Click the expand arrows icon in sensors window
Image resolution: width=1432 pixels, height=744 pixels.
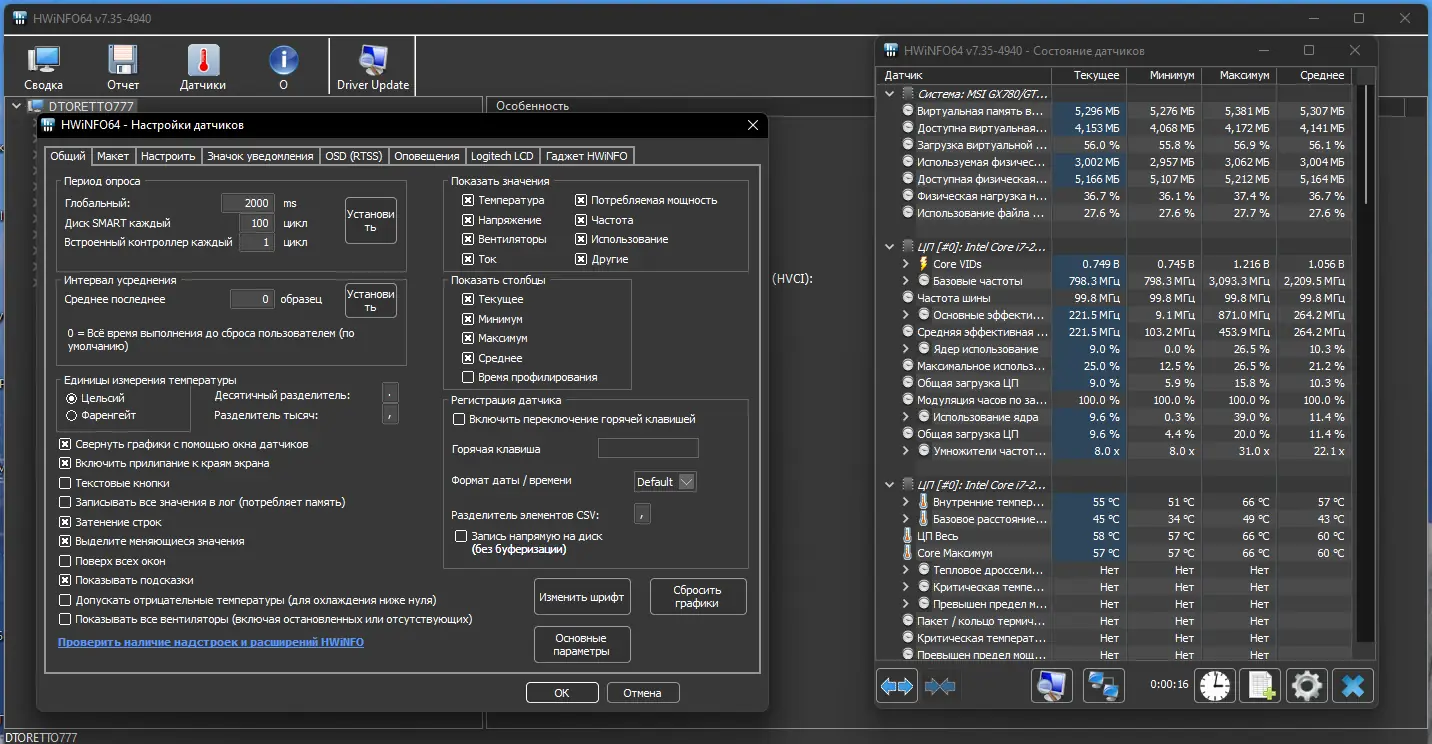pyautogui.click(x=897, y=686)
